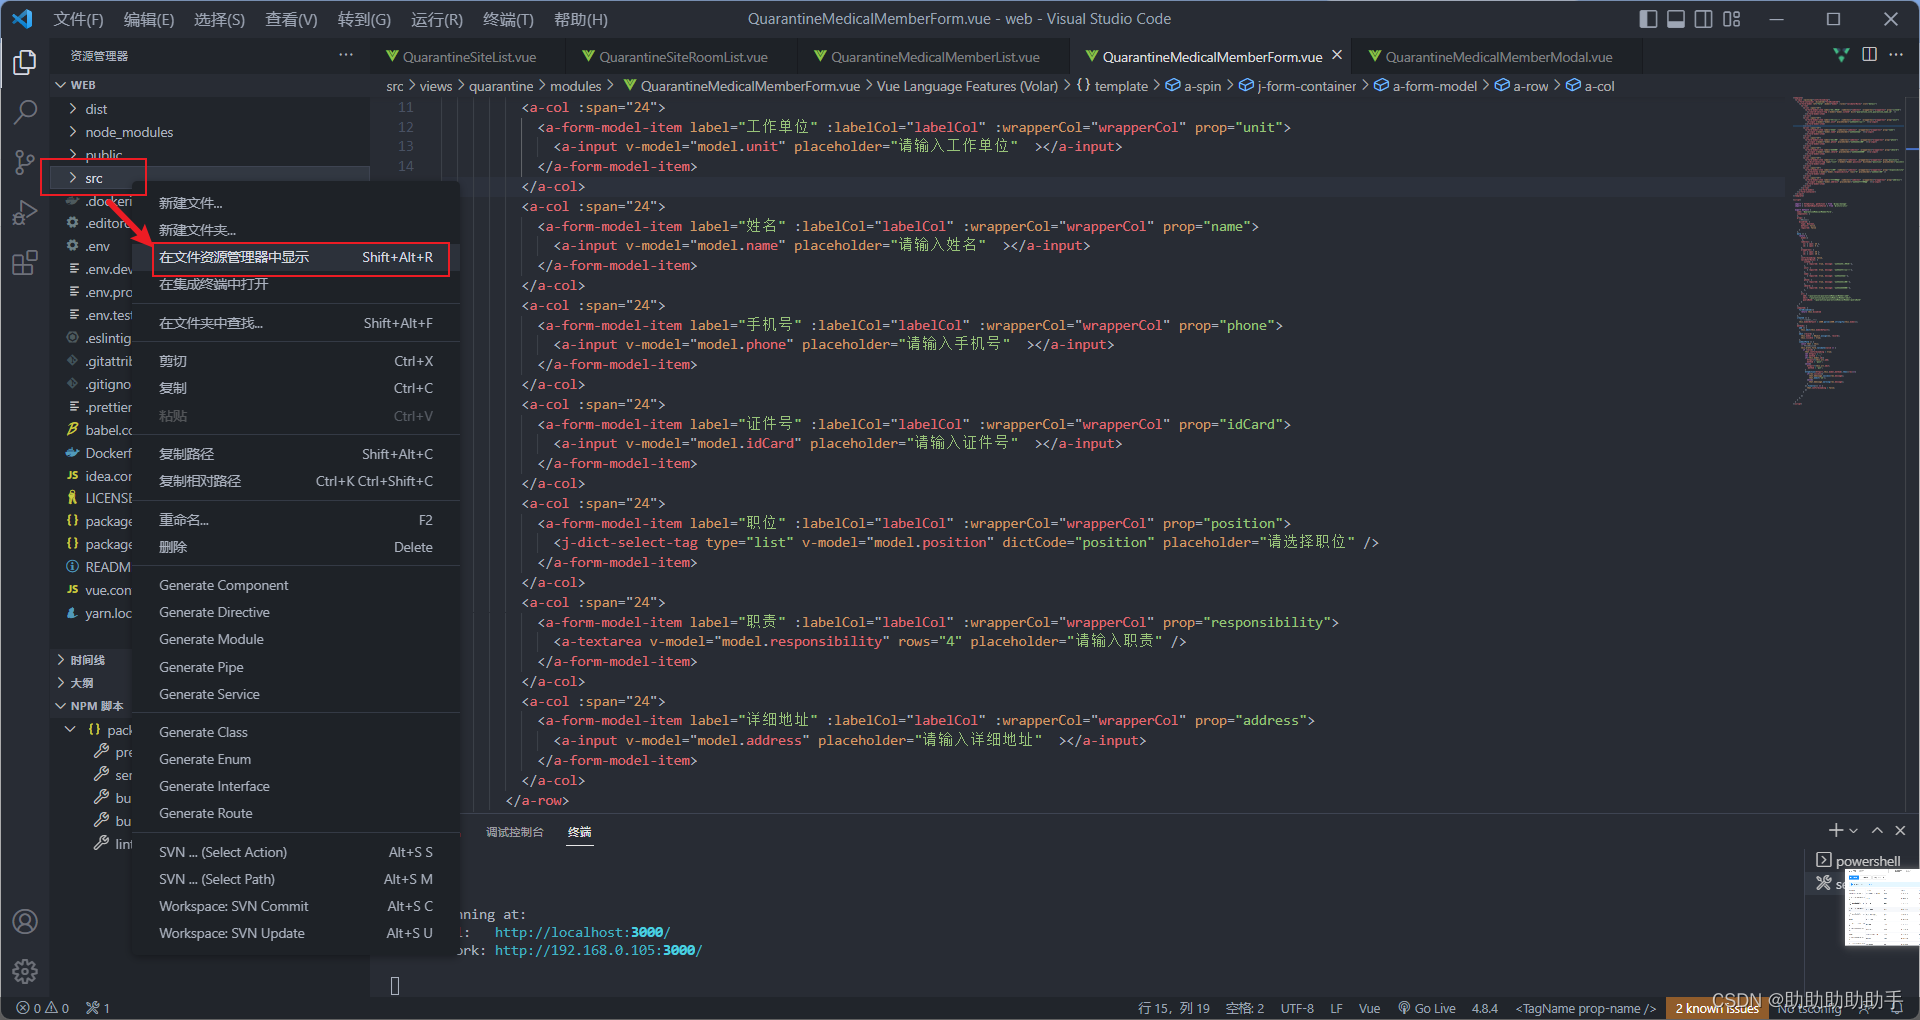Click UTF-8 encoding in status bar
This screenshot has width=1920, height=1020.
[1297, 1008]
